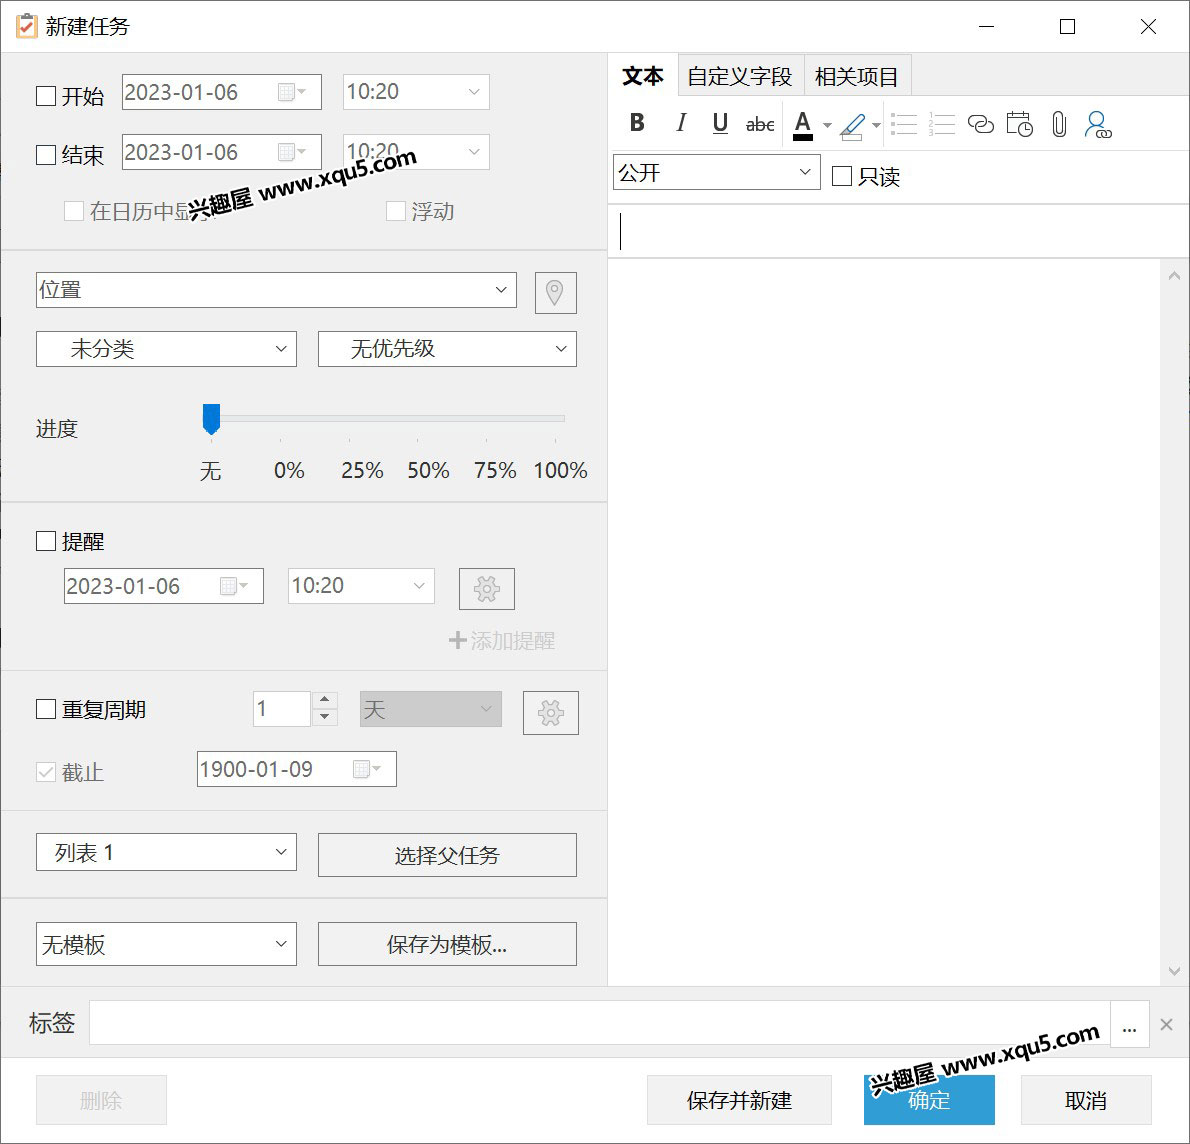1190x1144 pixels.
Task: Set progress slider to 50%
Action: point(418,418)
